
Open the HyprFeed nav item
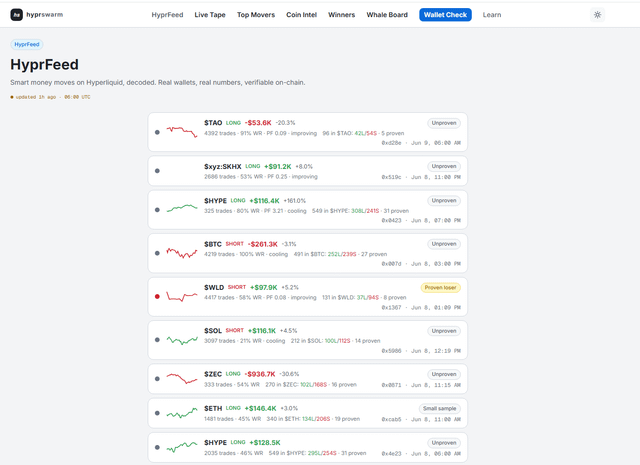pyautogui.click(x=167, y=15)
